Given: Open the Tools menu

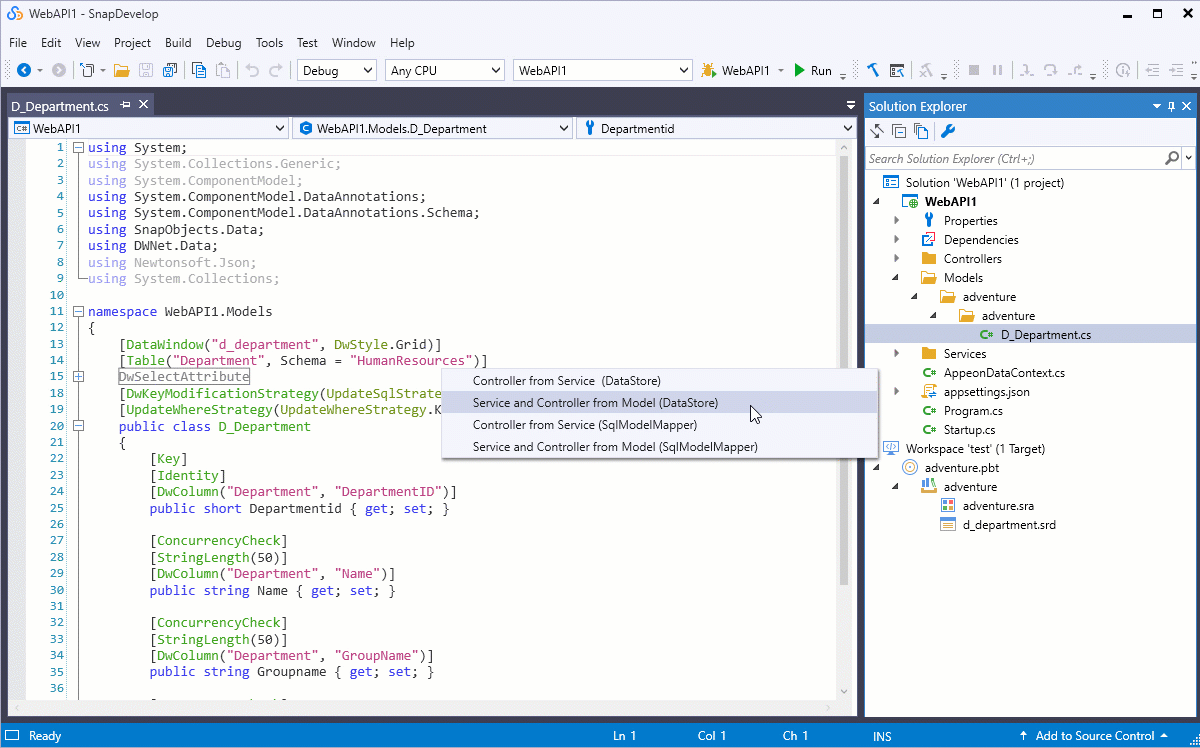Looking at the screenshot, I should [x=269, y=43].
